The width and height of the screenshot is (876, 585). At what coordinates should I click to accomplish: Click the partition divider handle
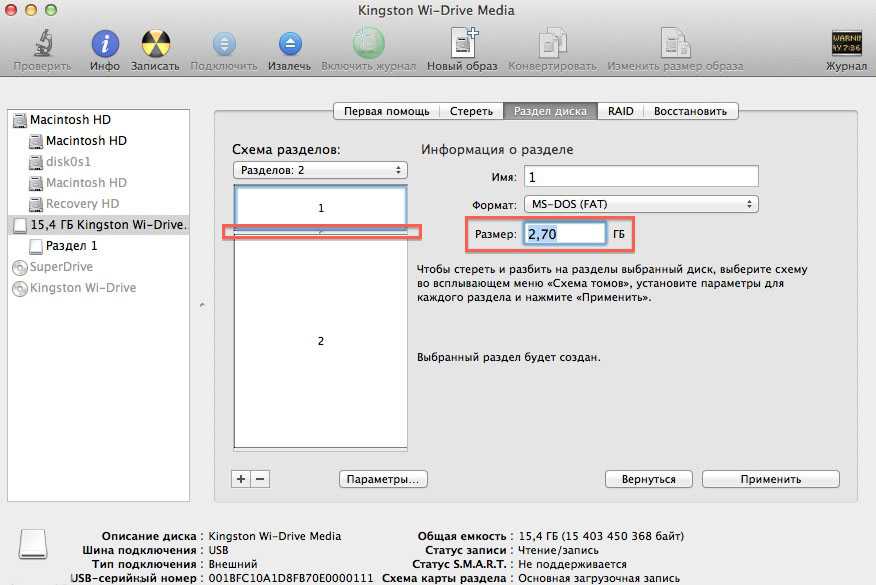320,231
